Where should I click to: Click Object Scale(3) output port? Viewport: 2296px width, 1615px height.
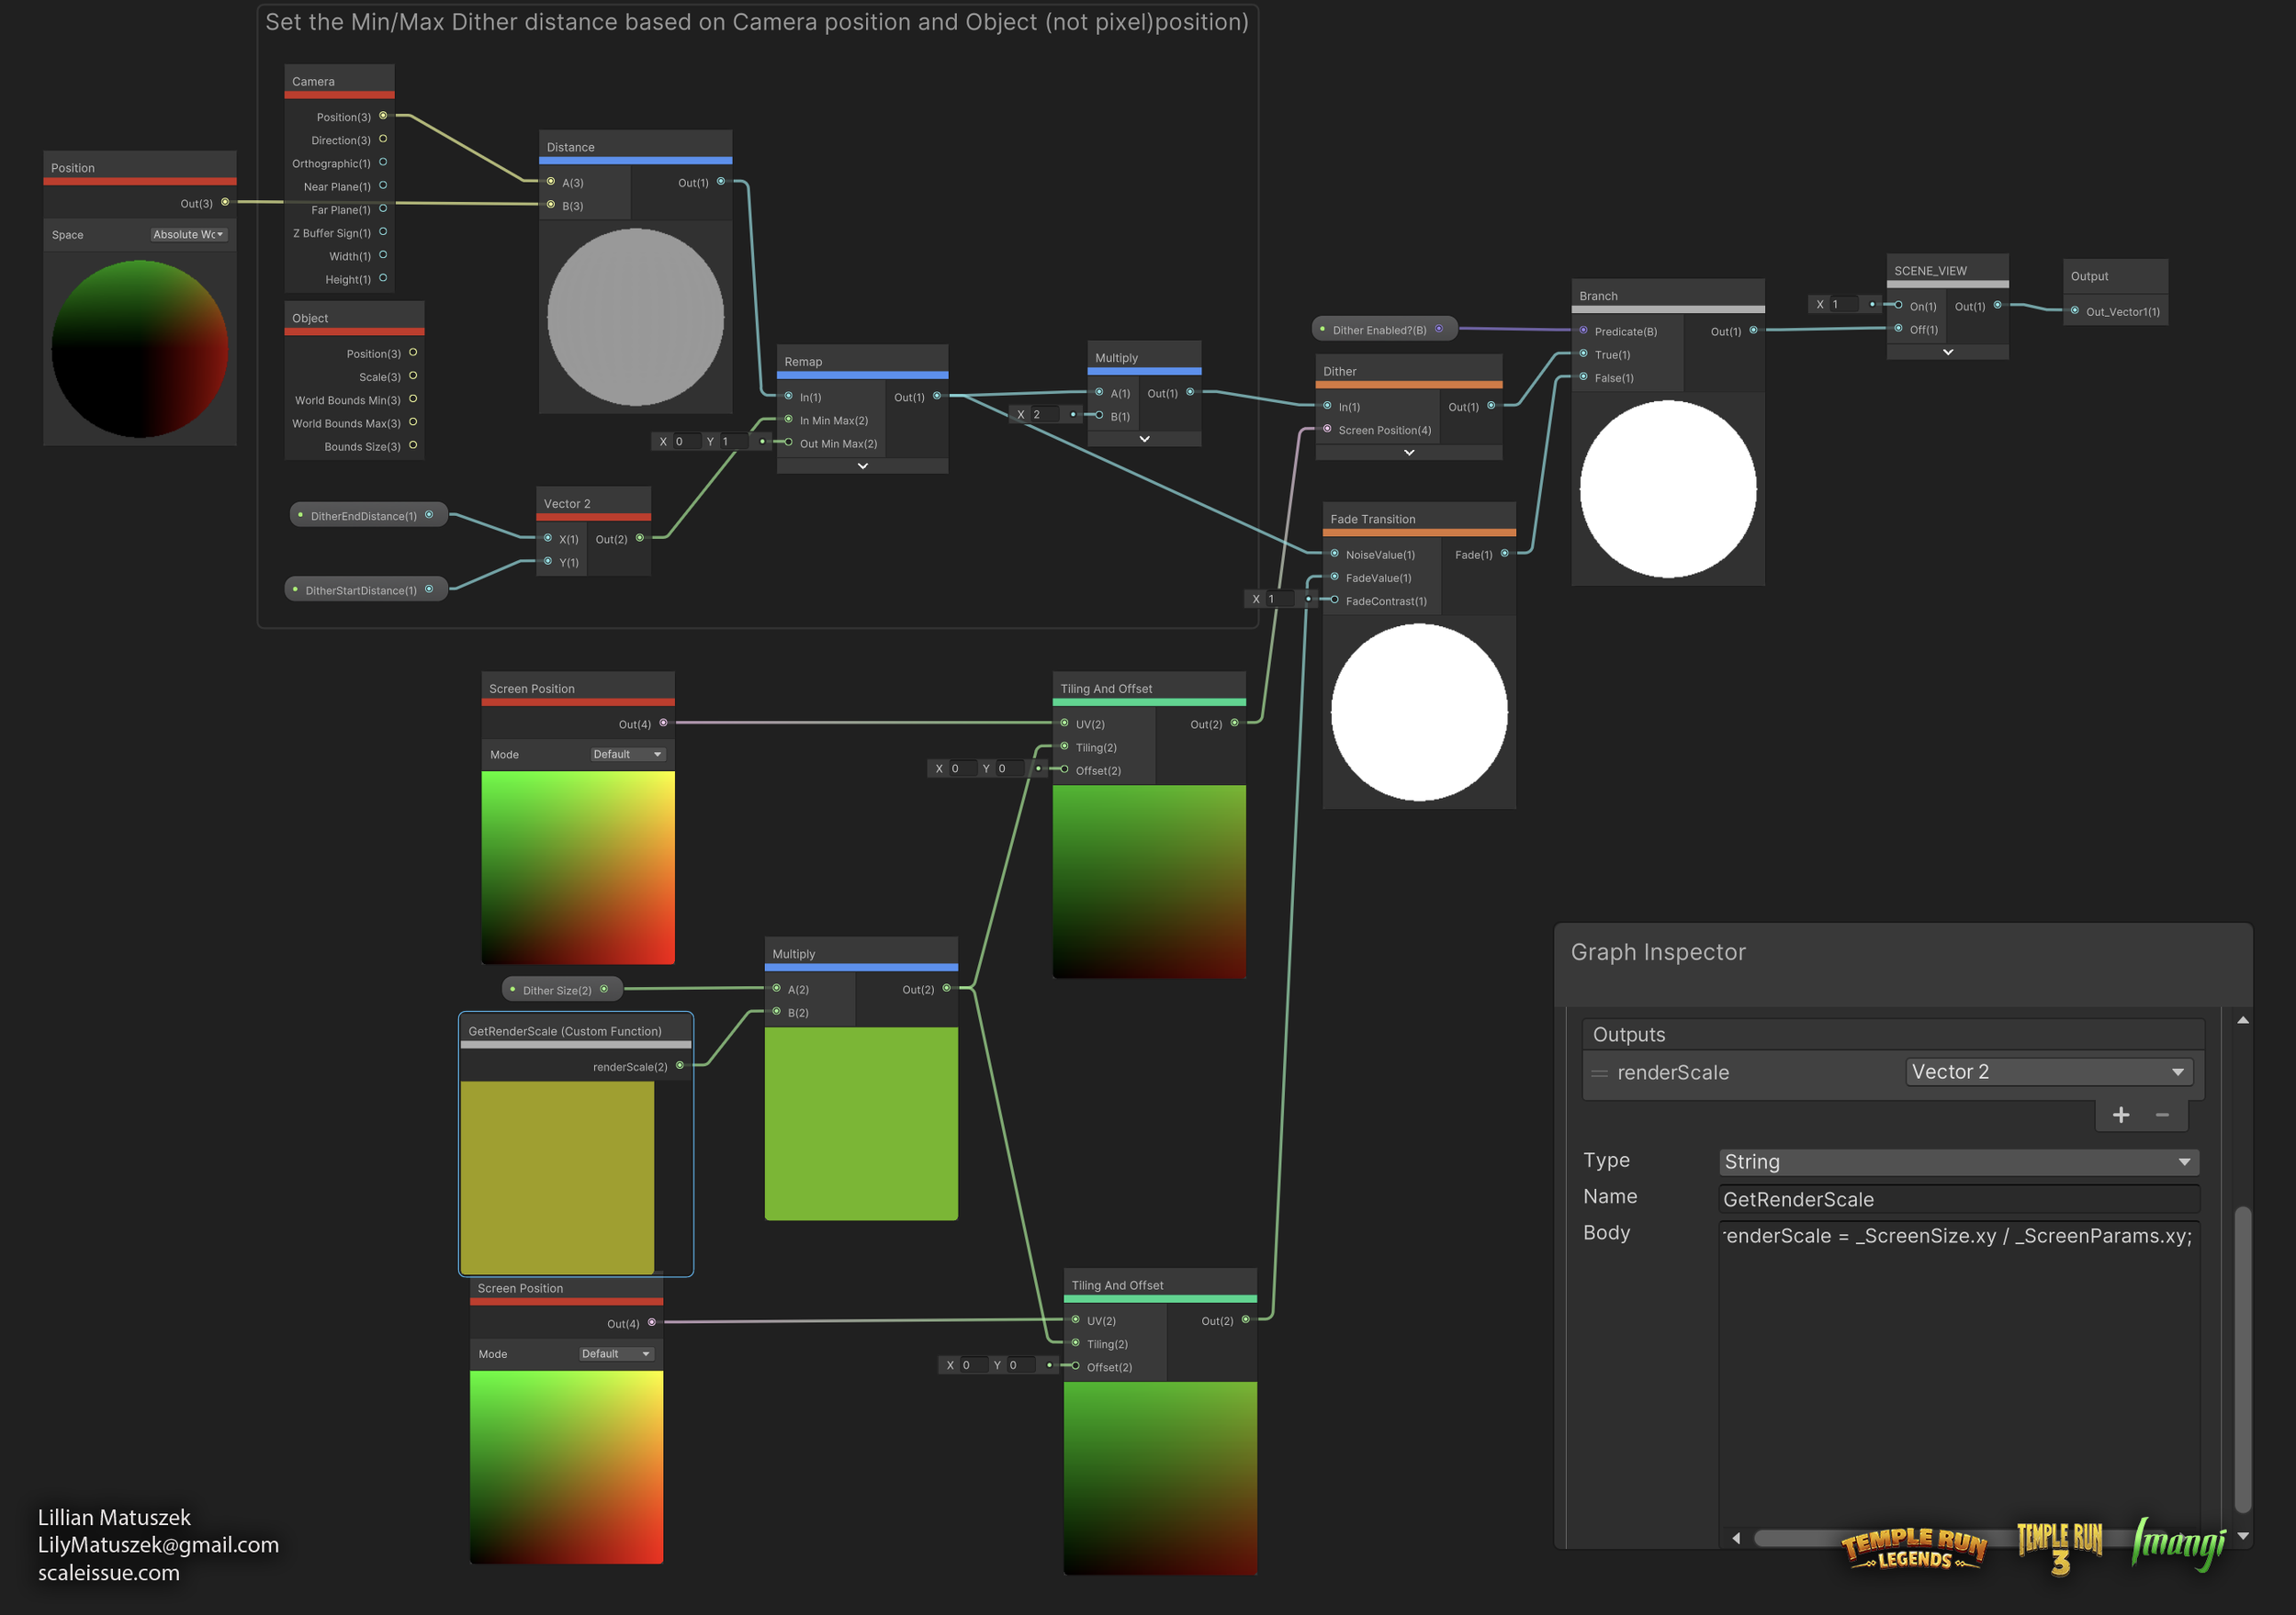[x=413, y=376]
